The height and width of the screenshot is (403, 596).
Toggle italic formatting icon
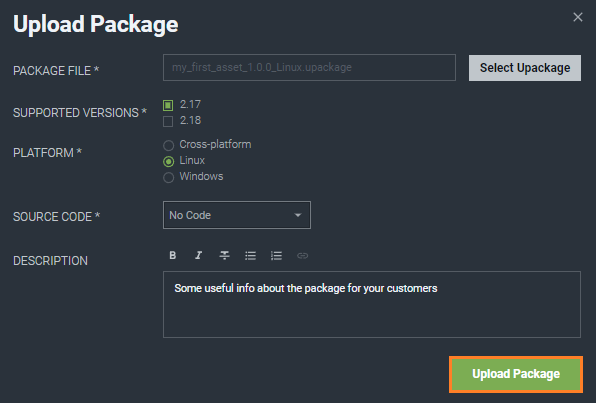coord(198,255)
